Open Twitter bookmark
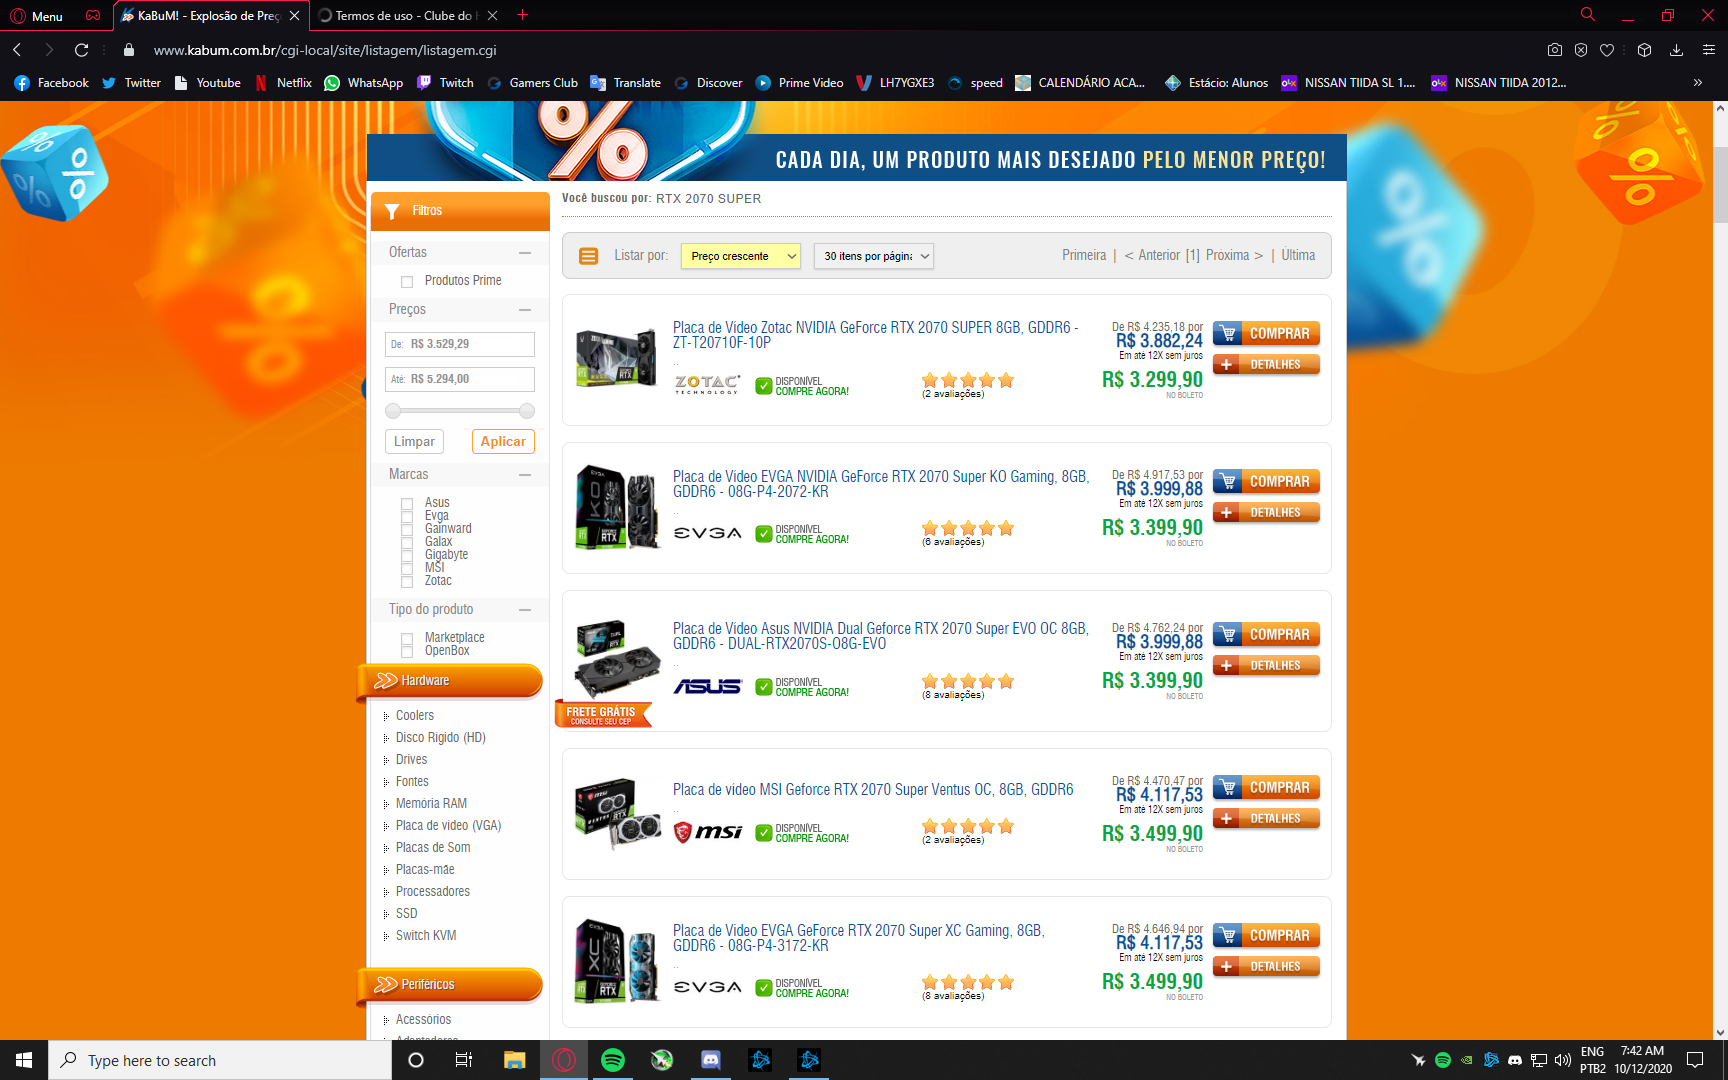This screenshot has height=1080, width=1728. click(131, 83)
